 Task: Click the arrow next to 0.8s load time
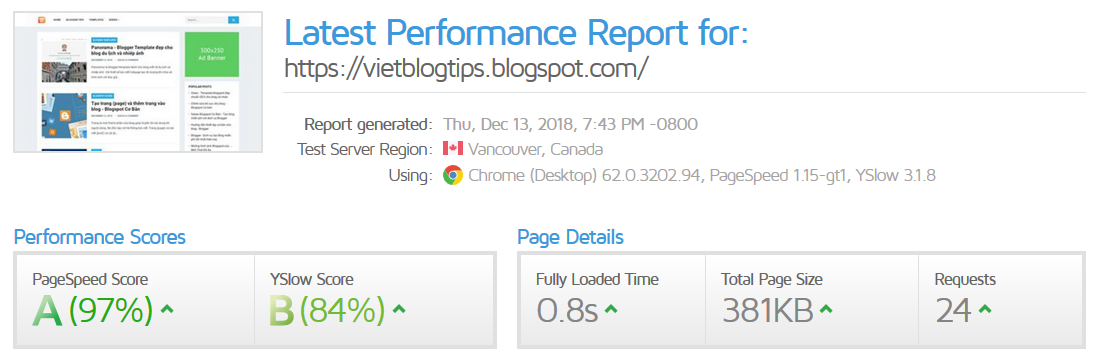610,308
